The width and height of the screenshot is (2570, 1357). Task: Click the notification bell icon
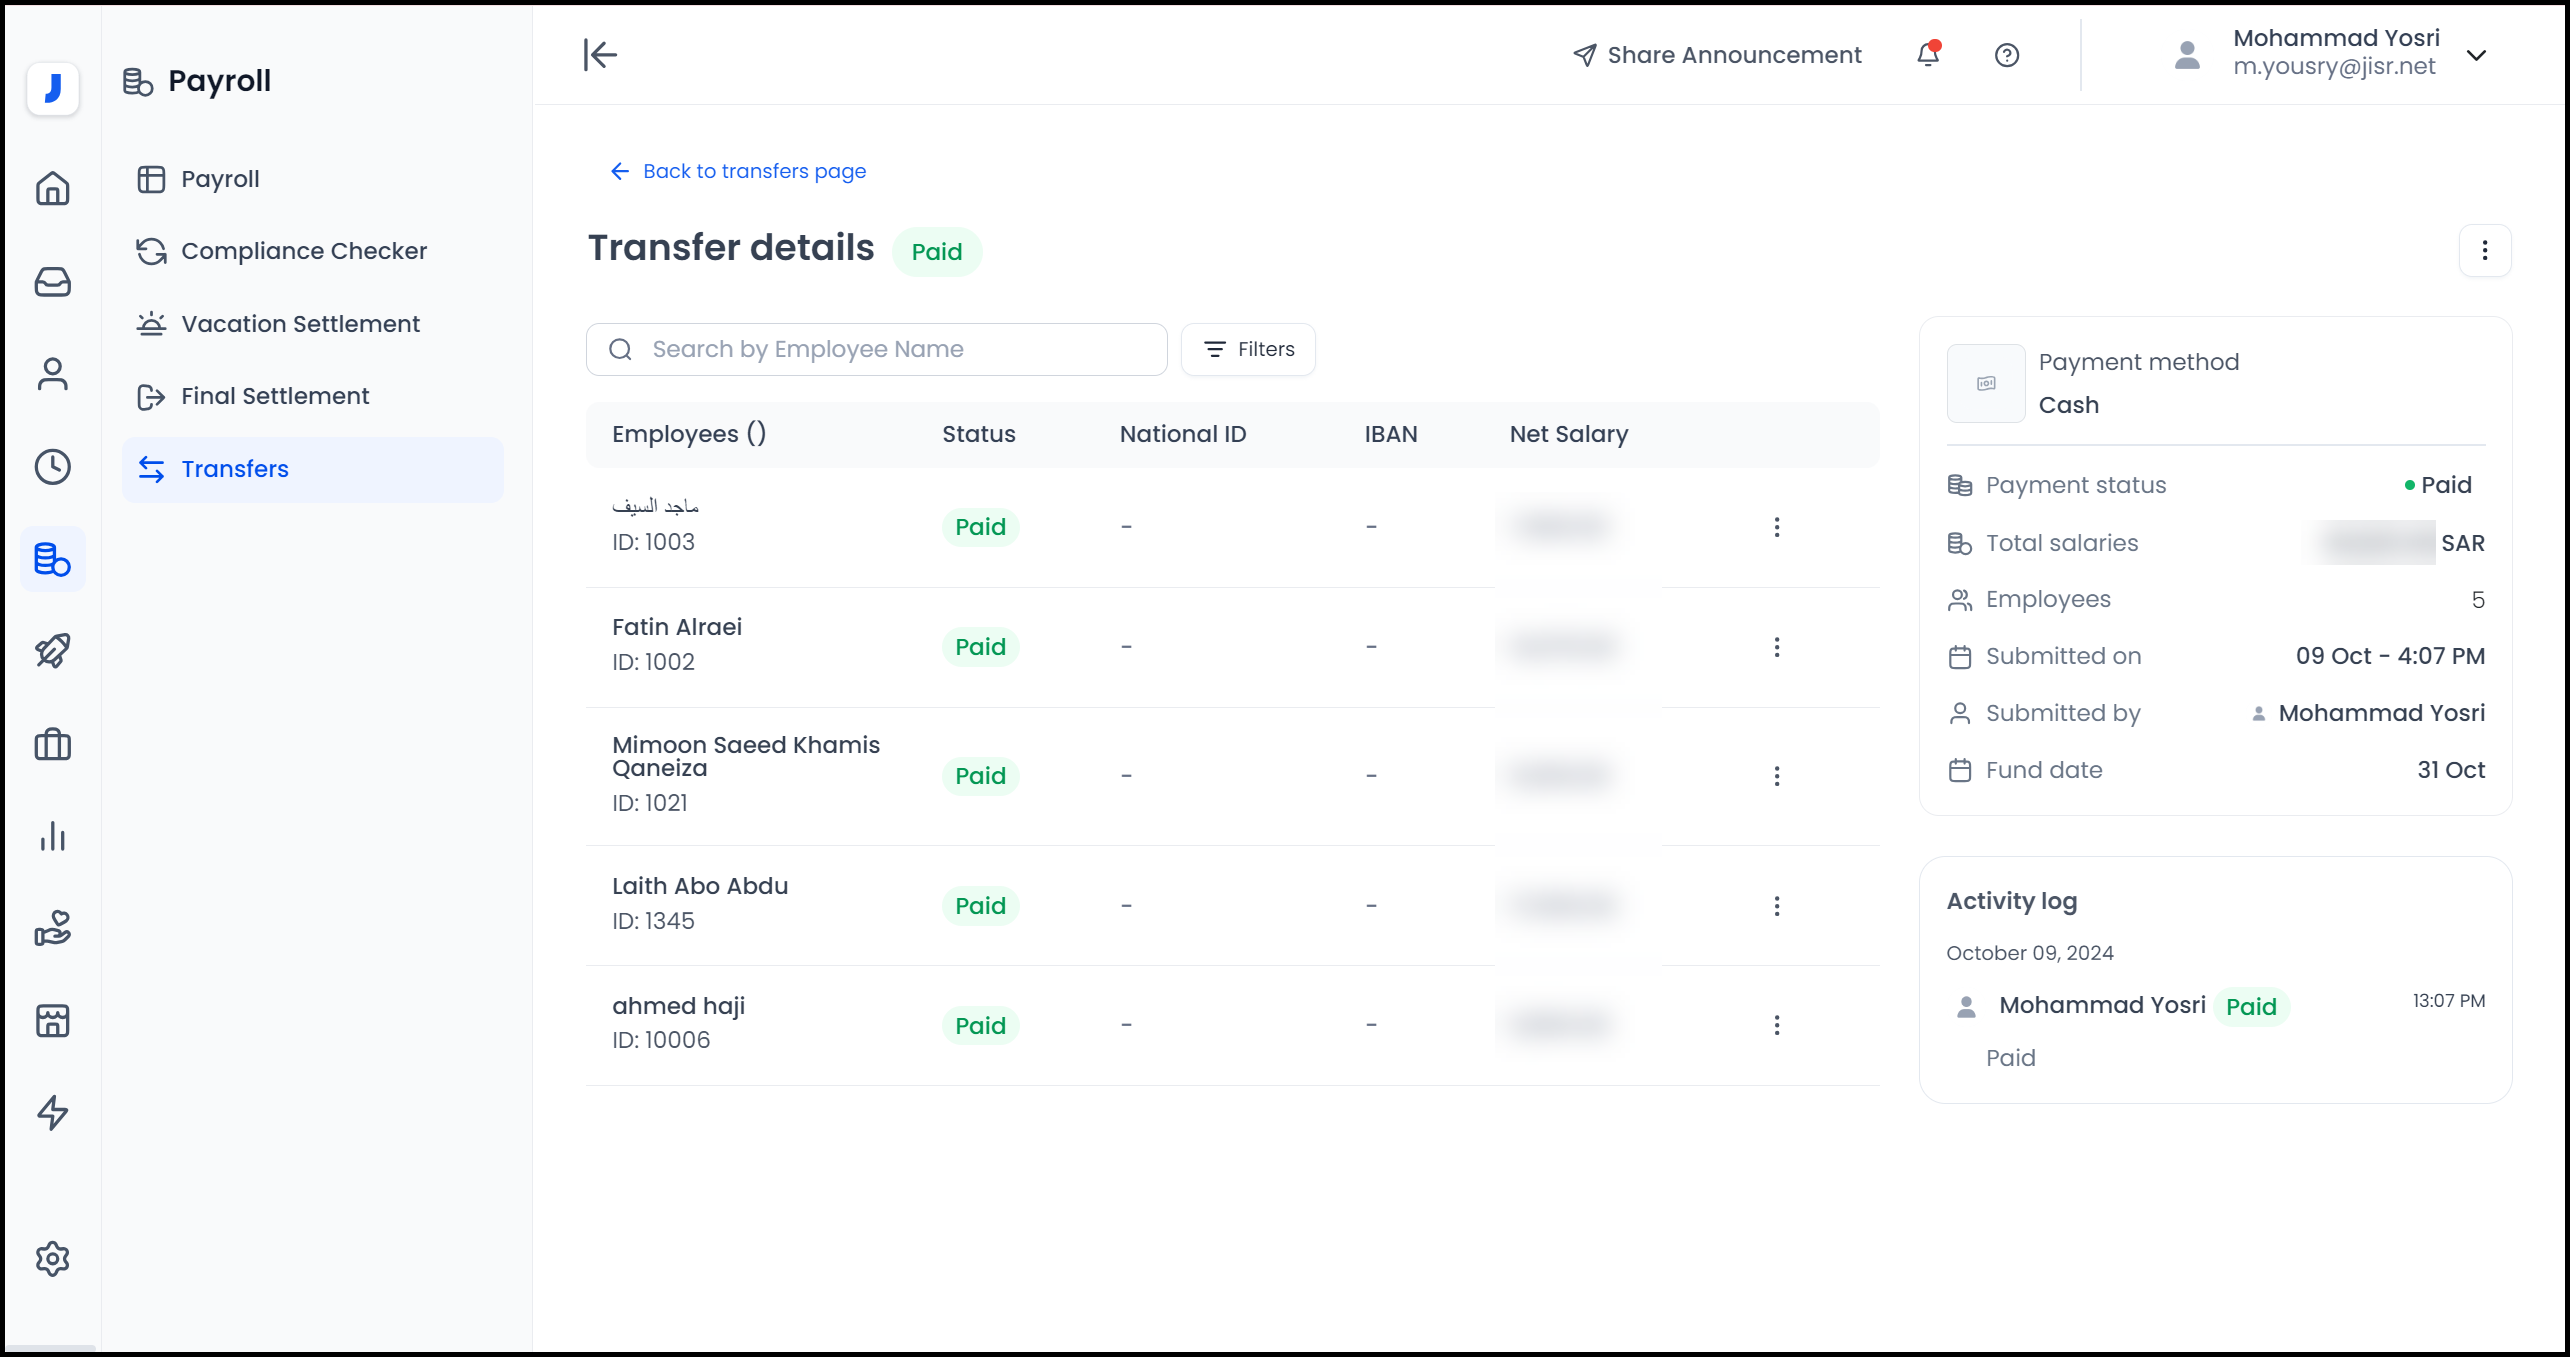(x=1927, y=55)
